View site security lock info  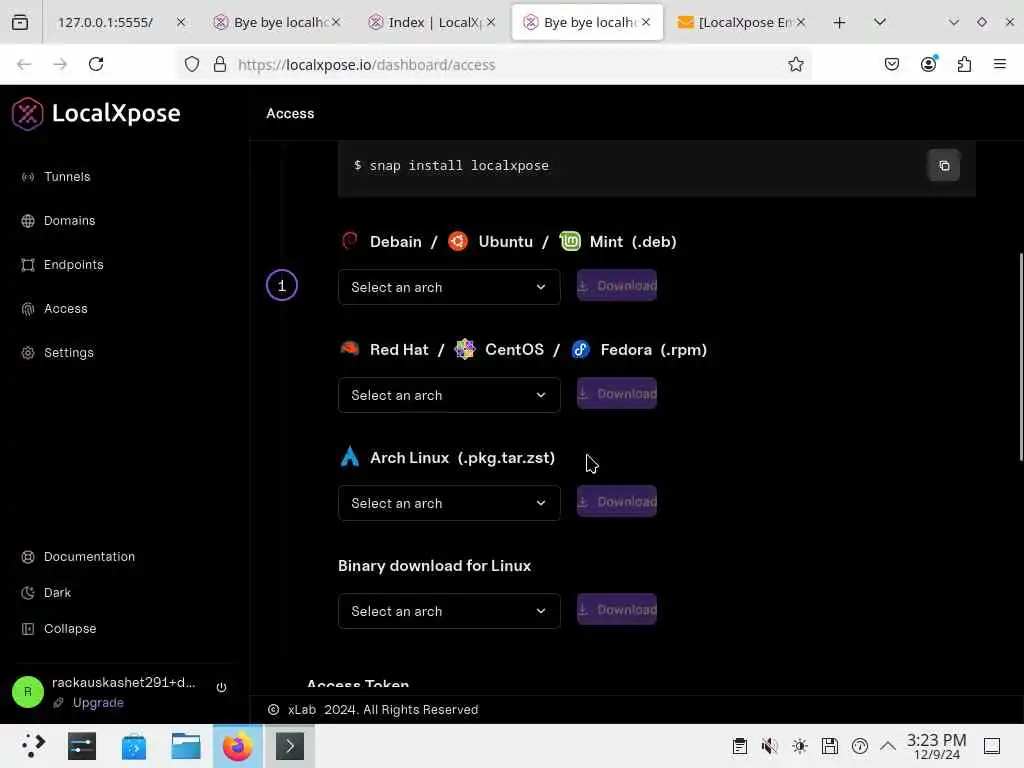point(220,64)
